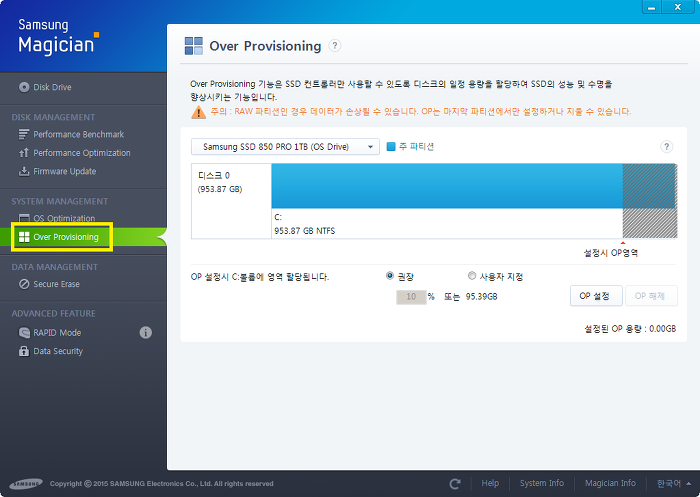Expand the Samsung SSD 850 PRO drive dropdown
Viewport: 700px width, 497px height.
click(285, 146)
